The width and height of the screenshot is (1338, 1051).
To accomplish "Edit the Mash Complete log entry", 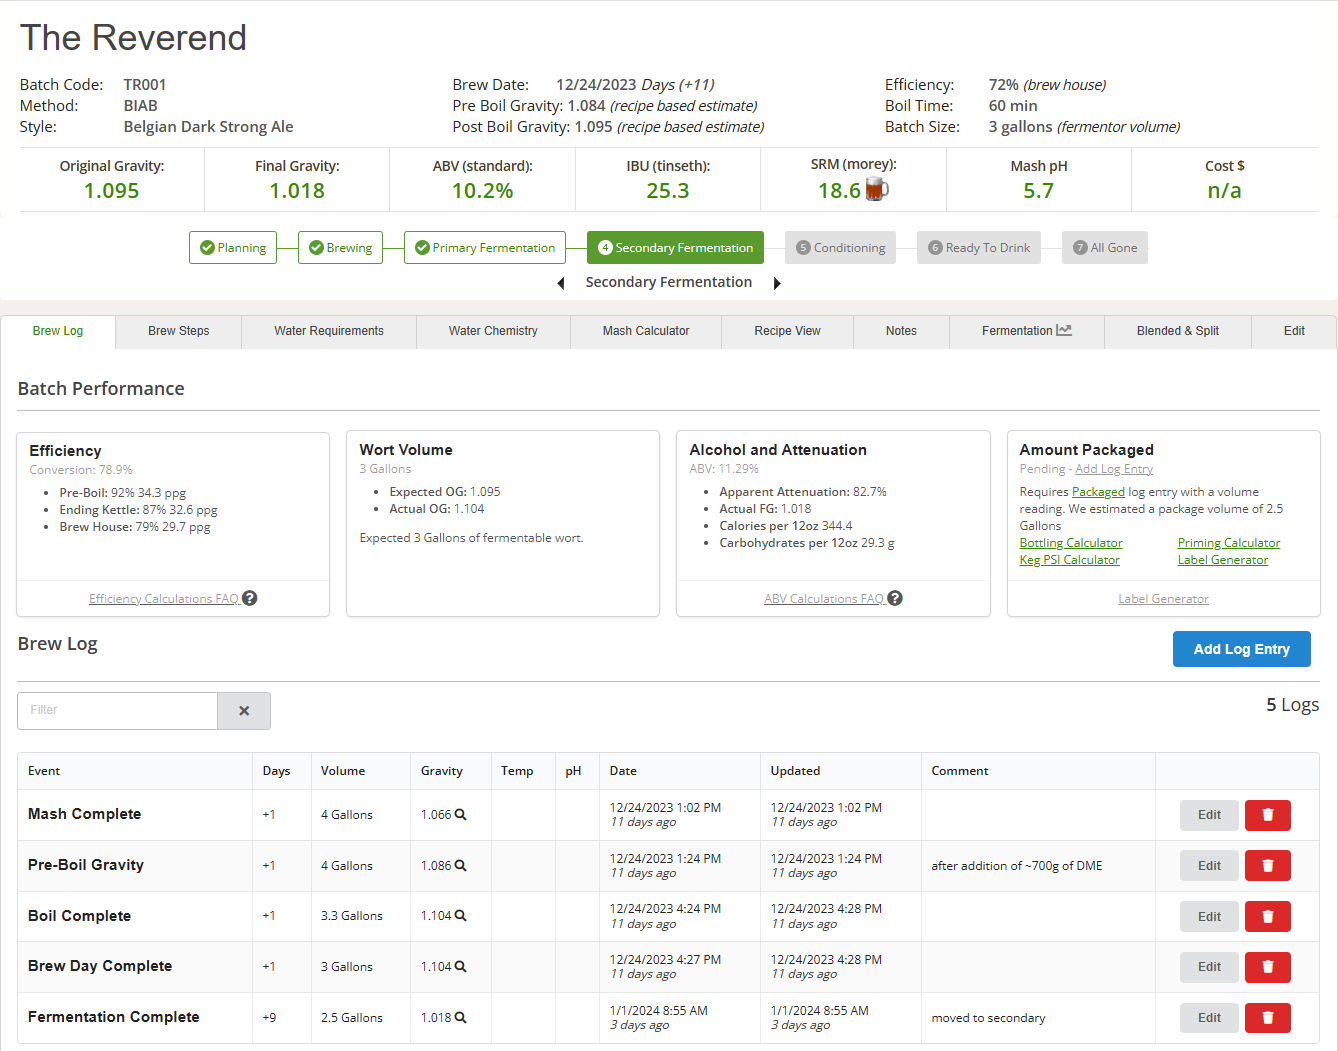I will tap(1209, 815).
